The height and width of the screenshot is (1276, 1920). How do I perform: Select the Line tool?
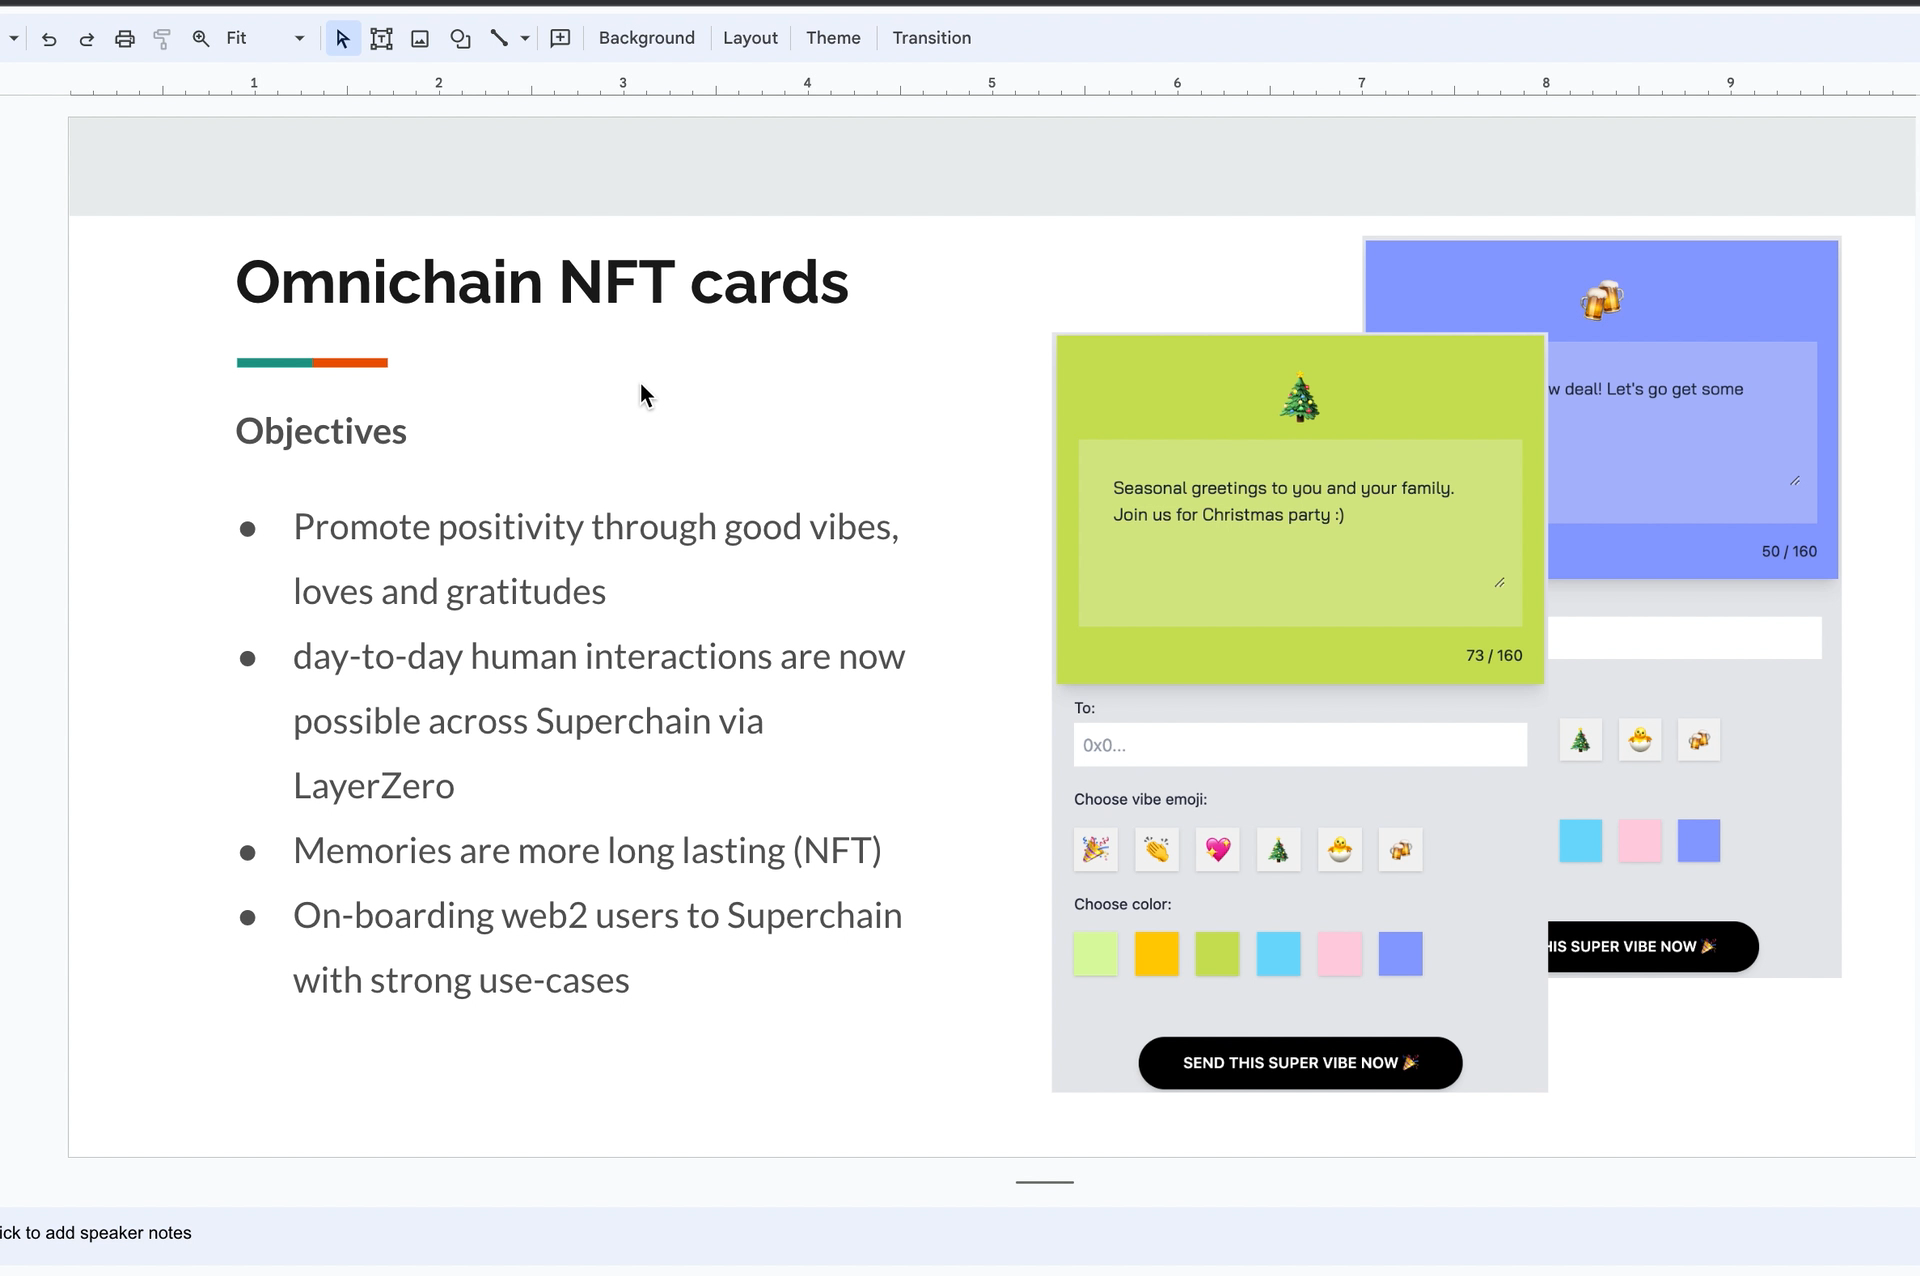coord(499,39)
